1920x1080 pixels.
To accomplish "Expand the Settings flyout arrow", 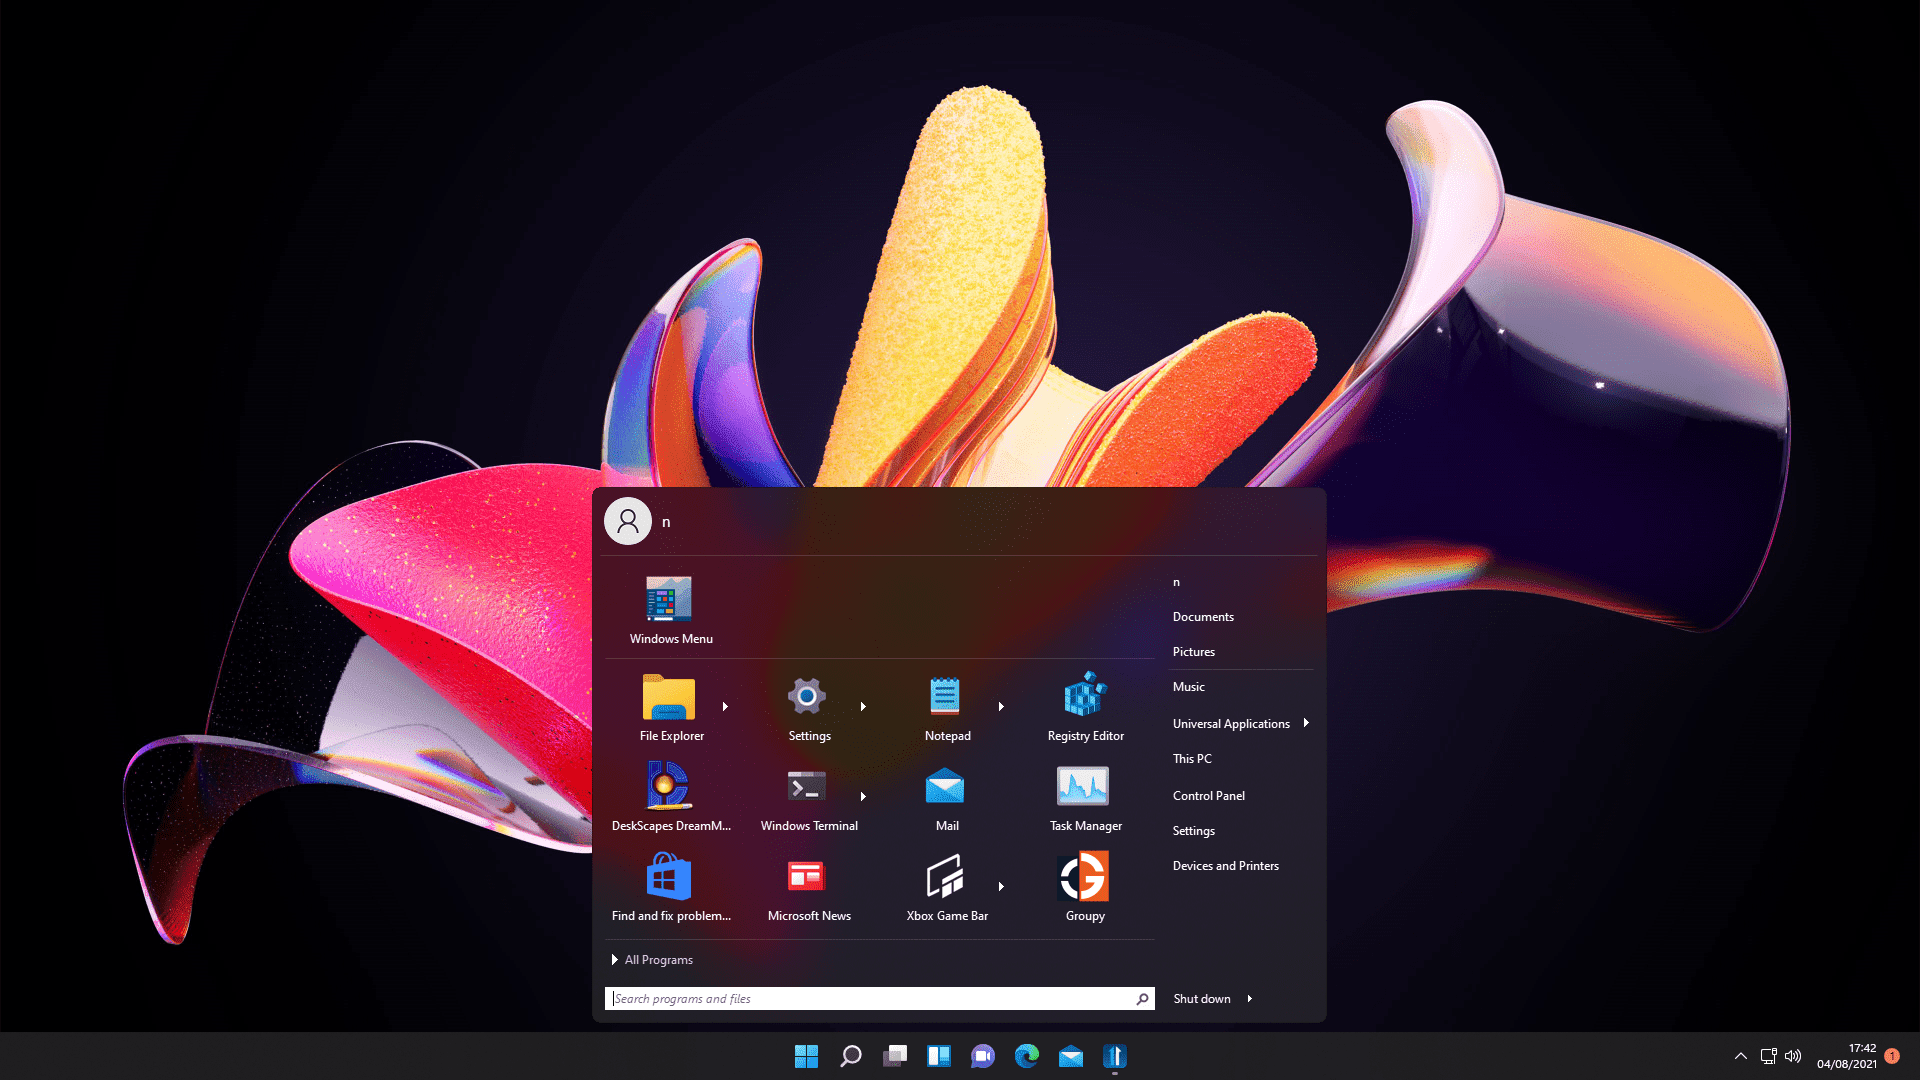I will pyautogui.click(x=864, y=705).
